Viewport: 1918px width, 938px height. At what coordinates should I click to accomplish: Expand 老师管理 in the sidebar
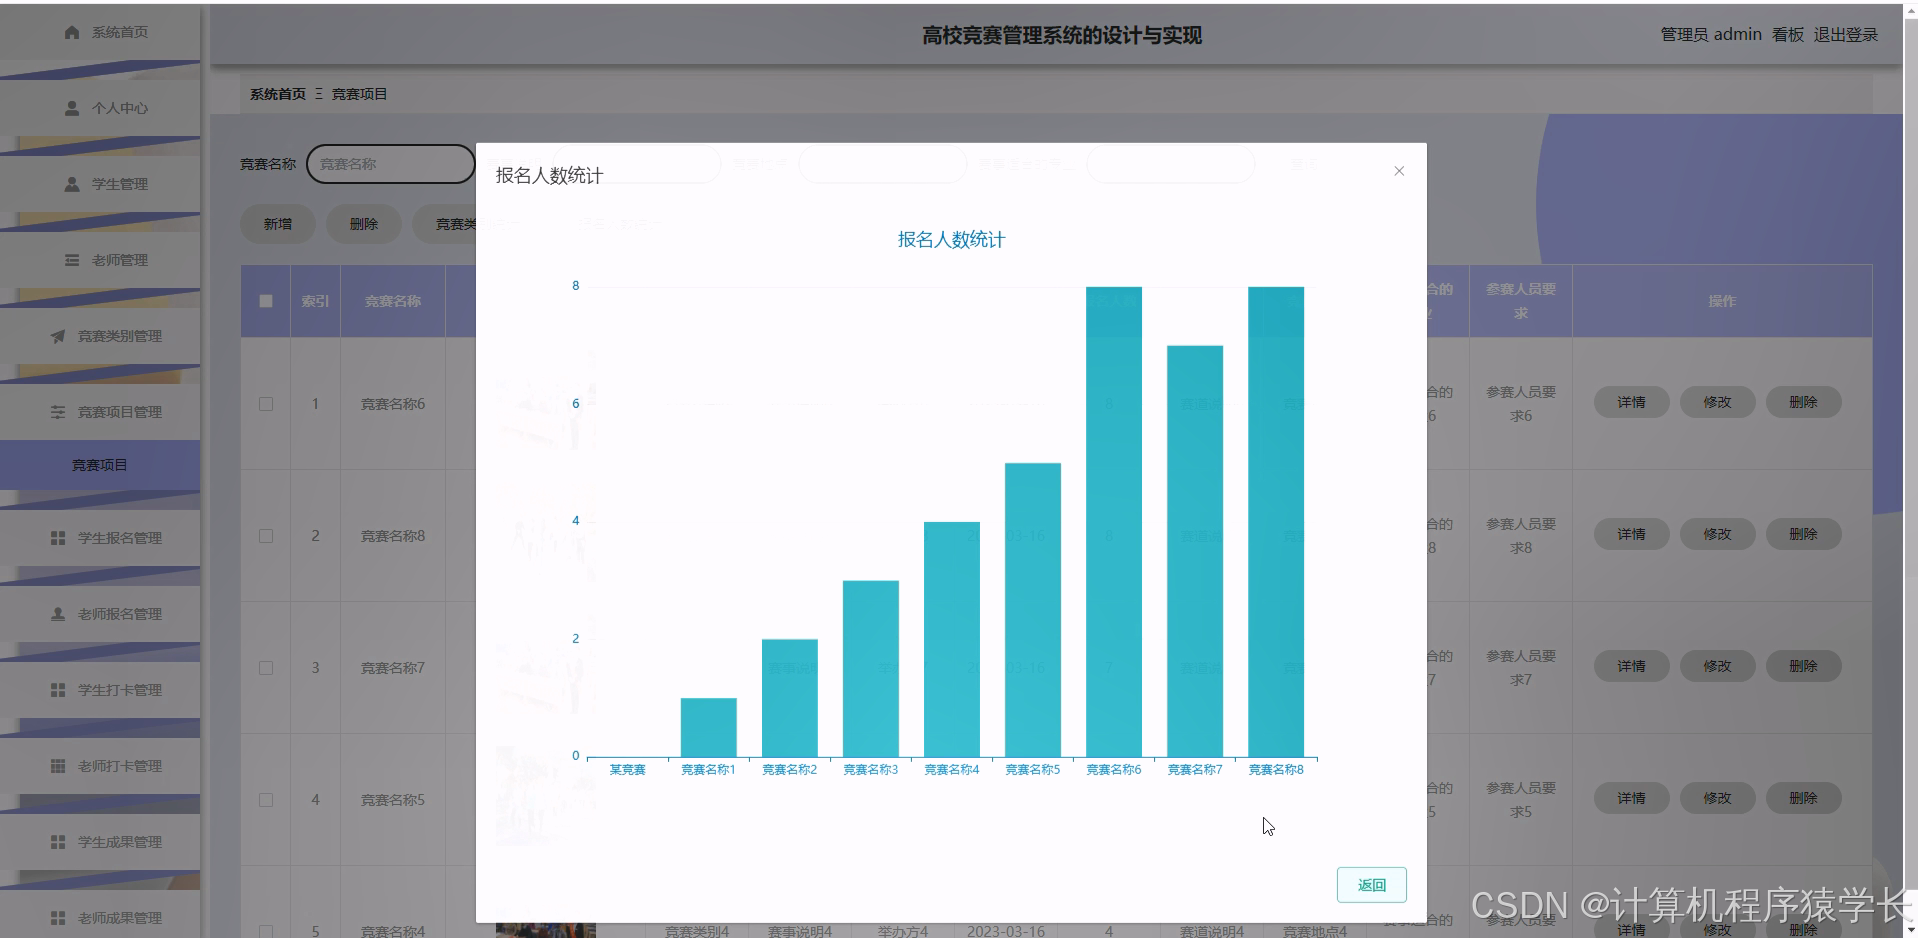pyautogui.click(x=100, y=260)
